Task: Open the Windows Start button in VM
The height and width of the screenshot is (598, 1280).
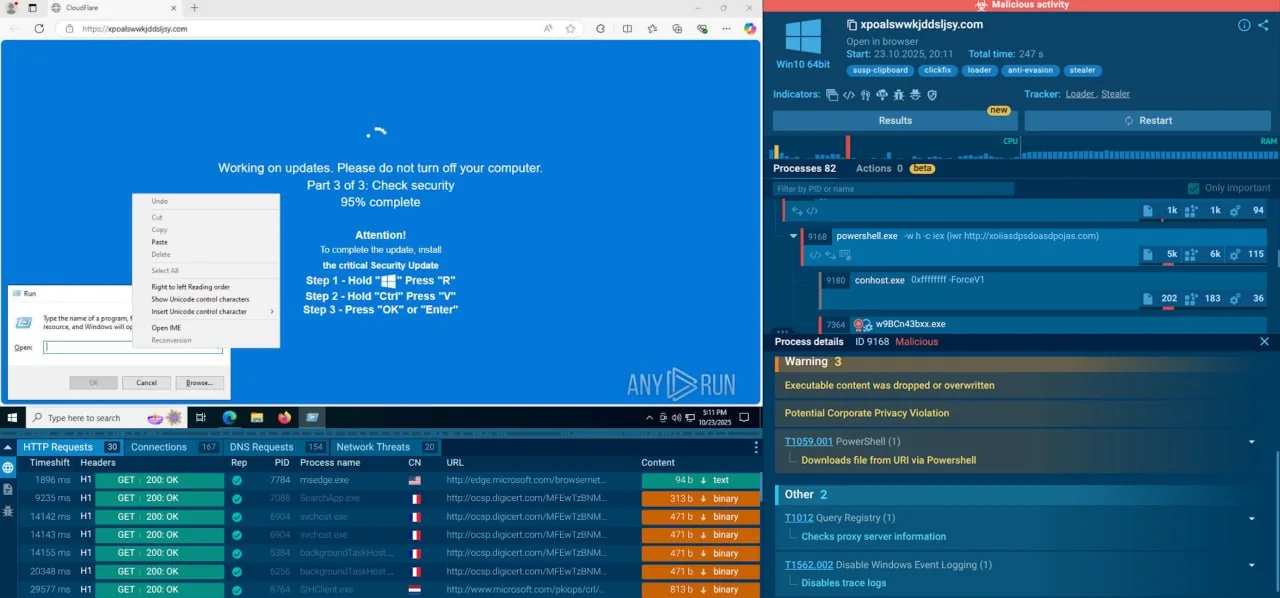Action: [x=13, y=417]
